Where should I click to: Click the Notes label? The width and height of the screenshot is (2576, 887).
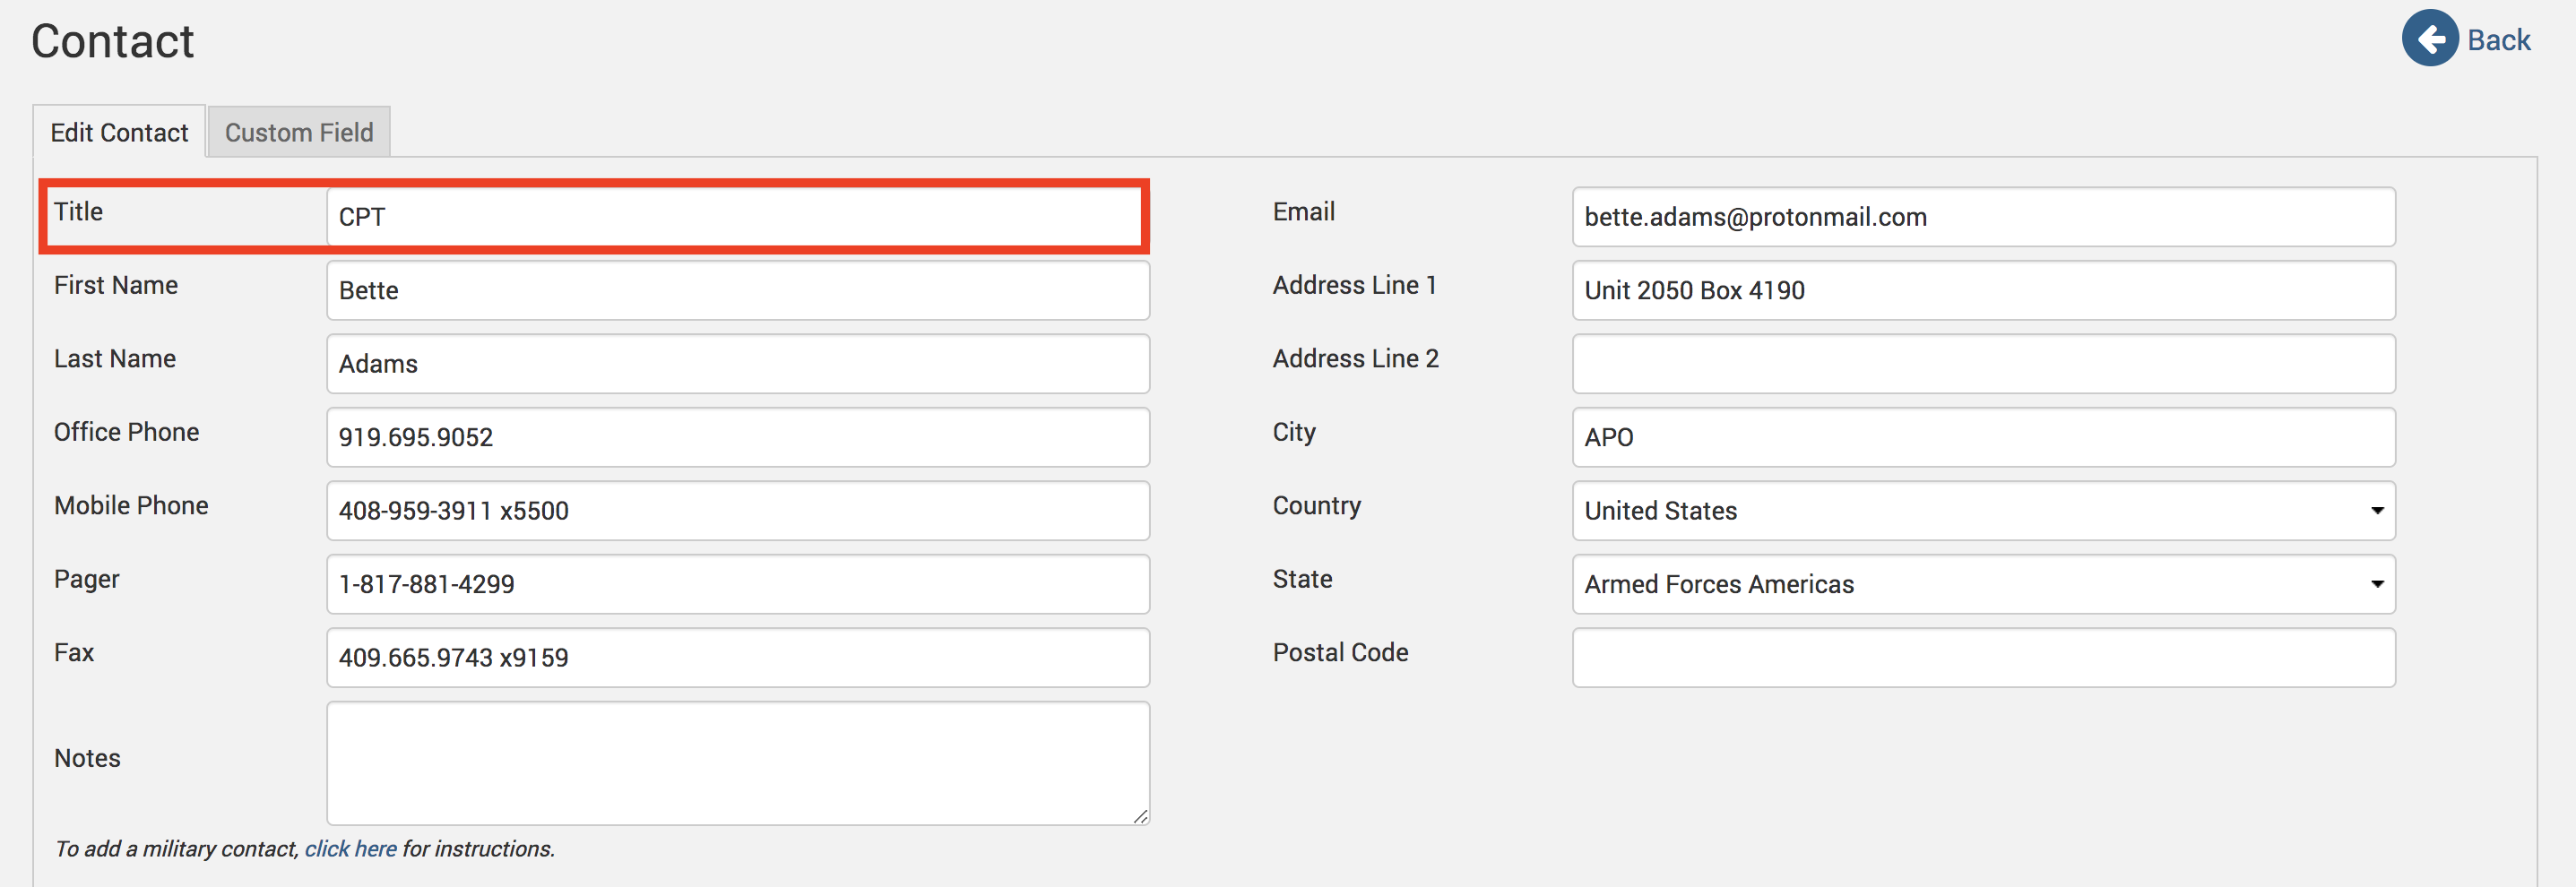(87, 758)
